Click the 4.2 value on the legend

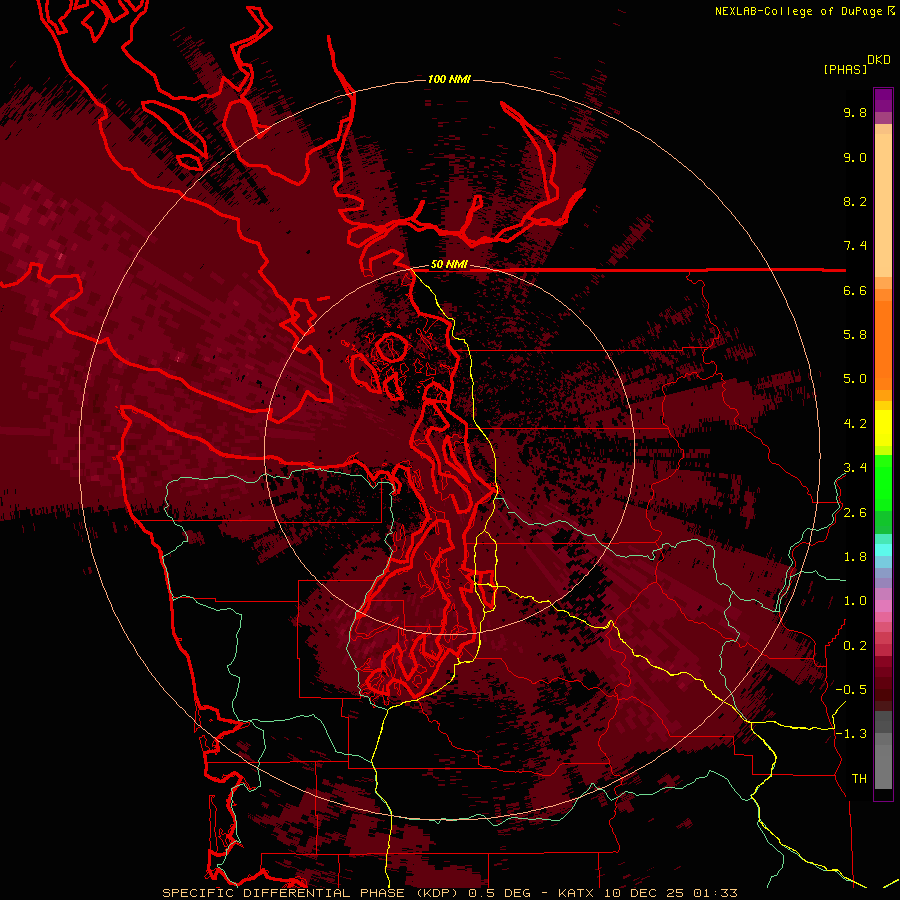click(x=855, y=424)
